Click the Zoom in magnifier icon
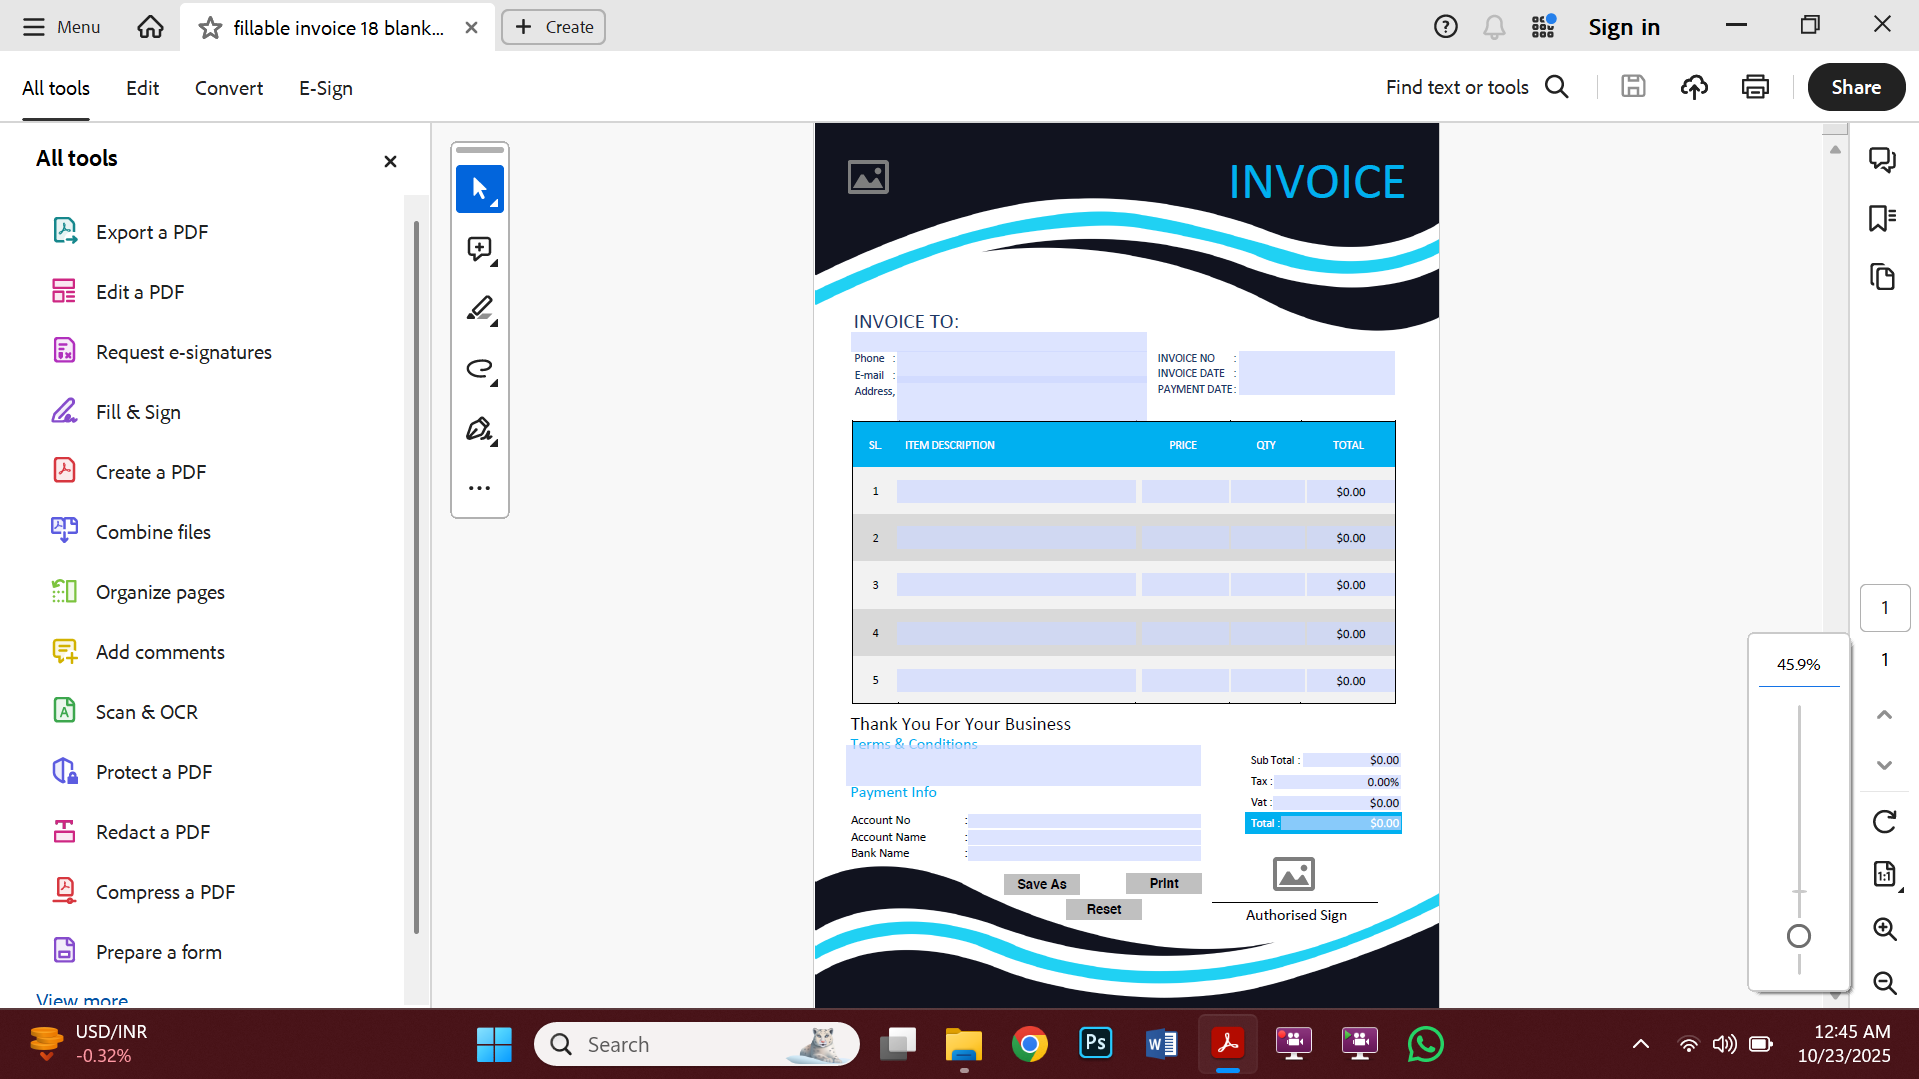The image size is (1919, 1079). [1885, 929]
